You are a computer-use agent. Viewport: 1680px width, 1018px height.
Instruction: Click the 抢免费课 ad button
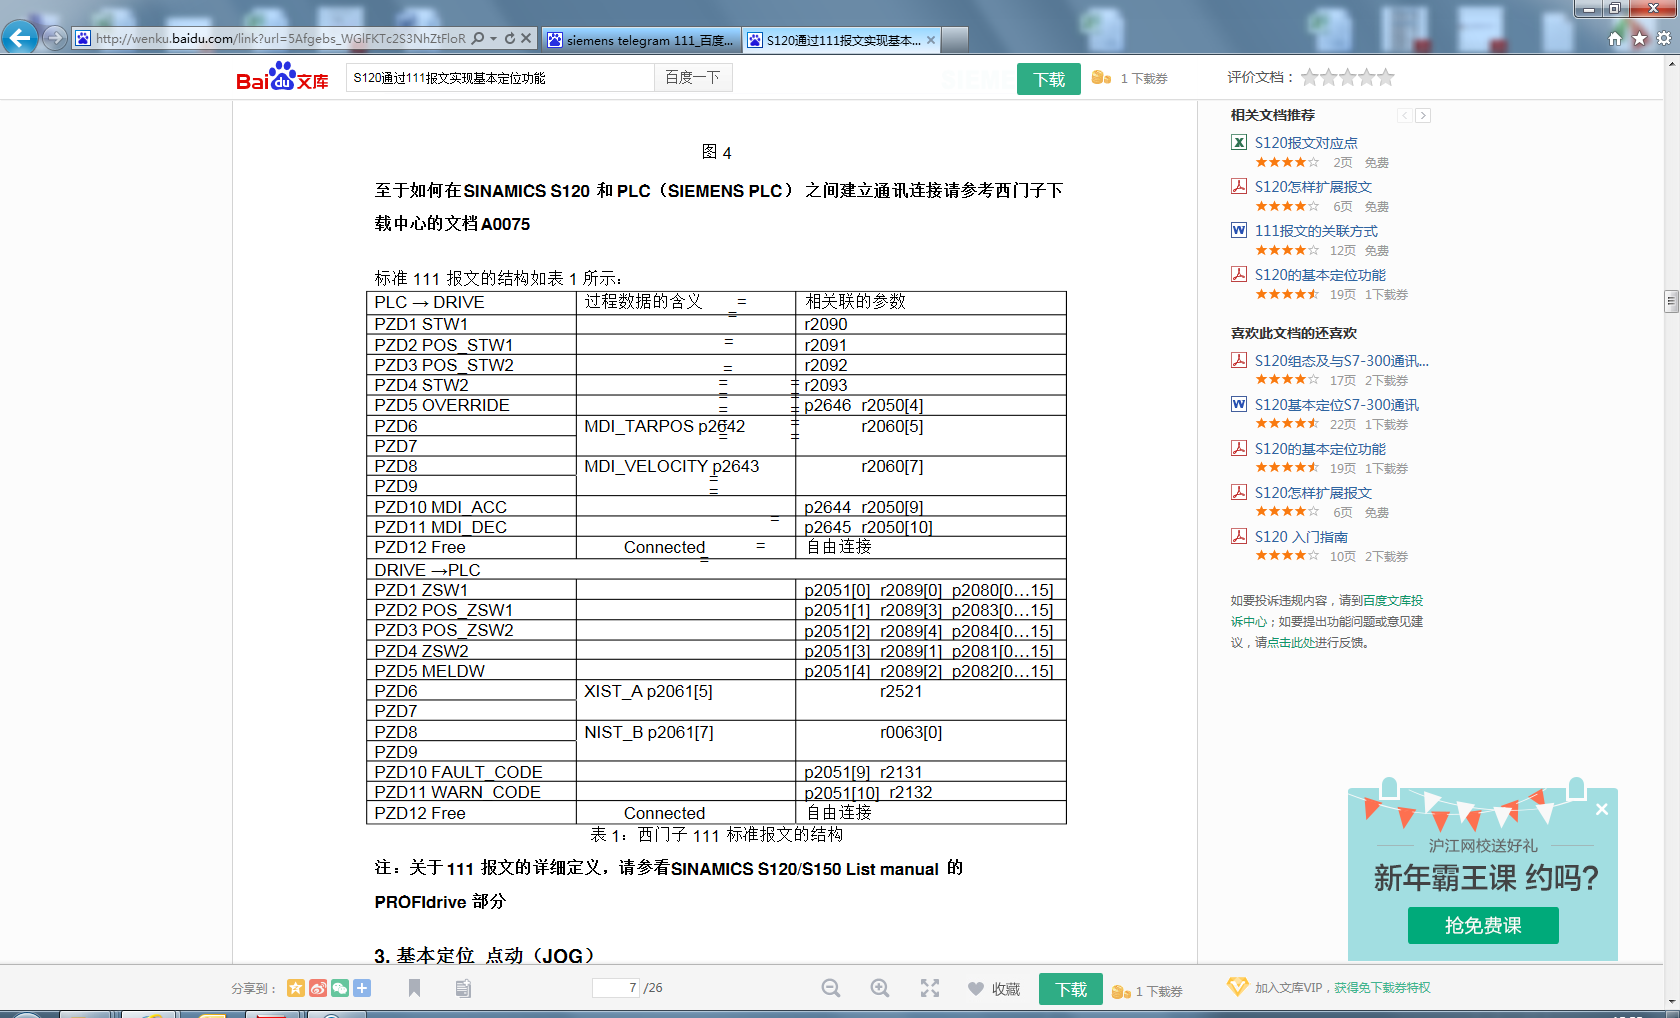1483,926
